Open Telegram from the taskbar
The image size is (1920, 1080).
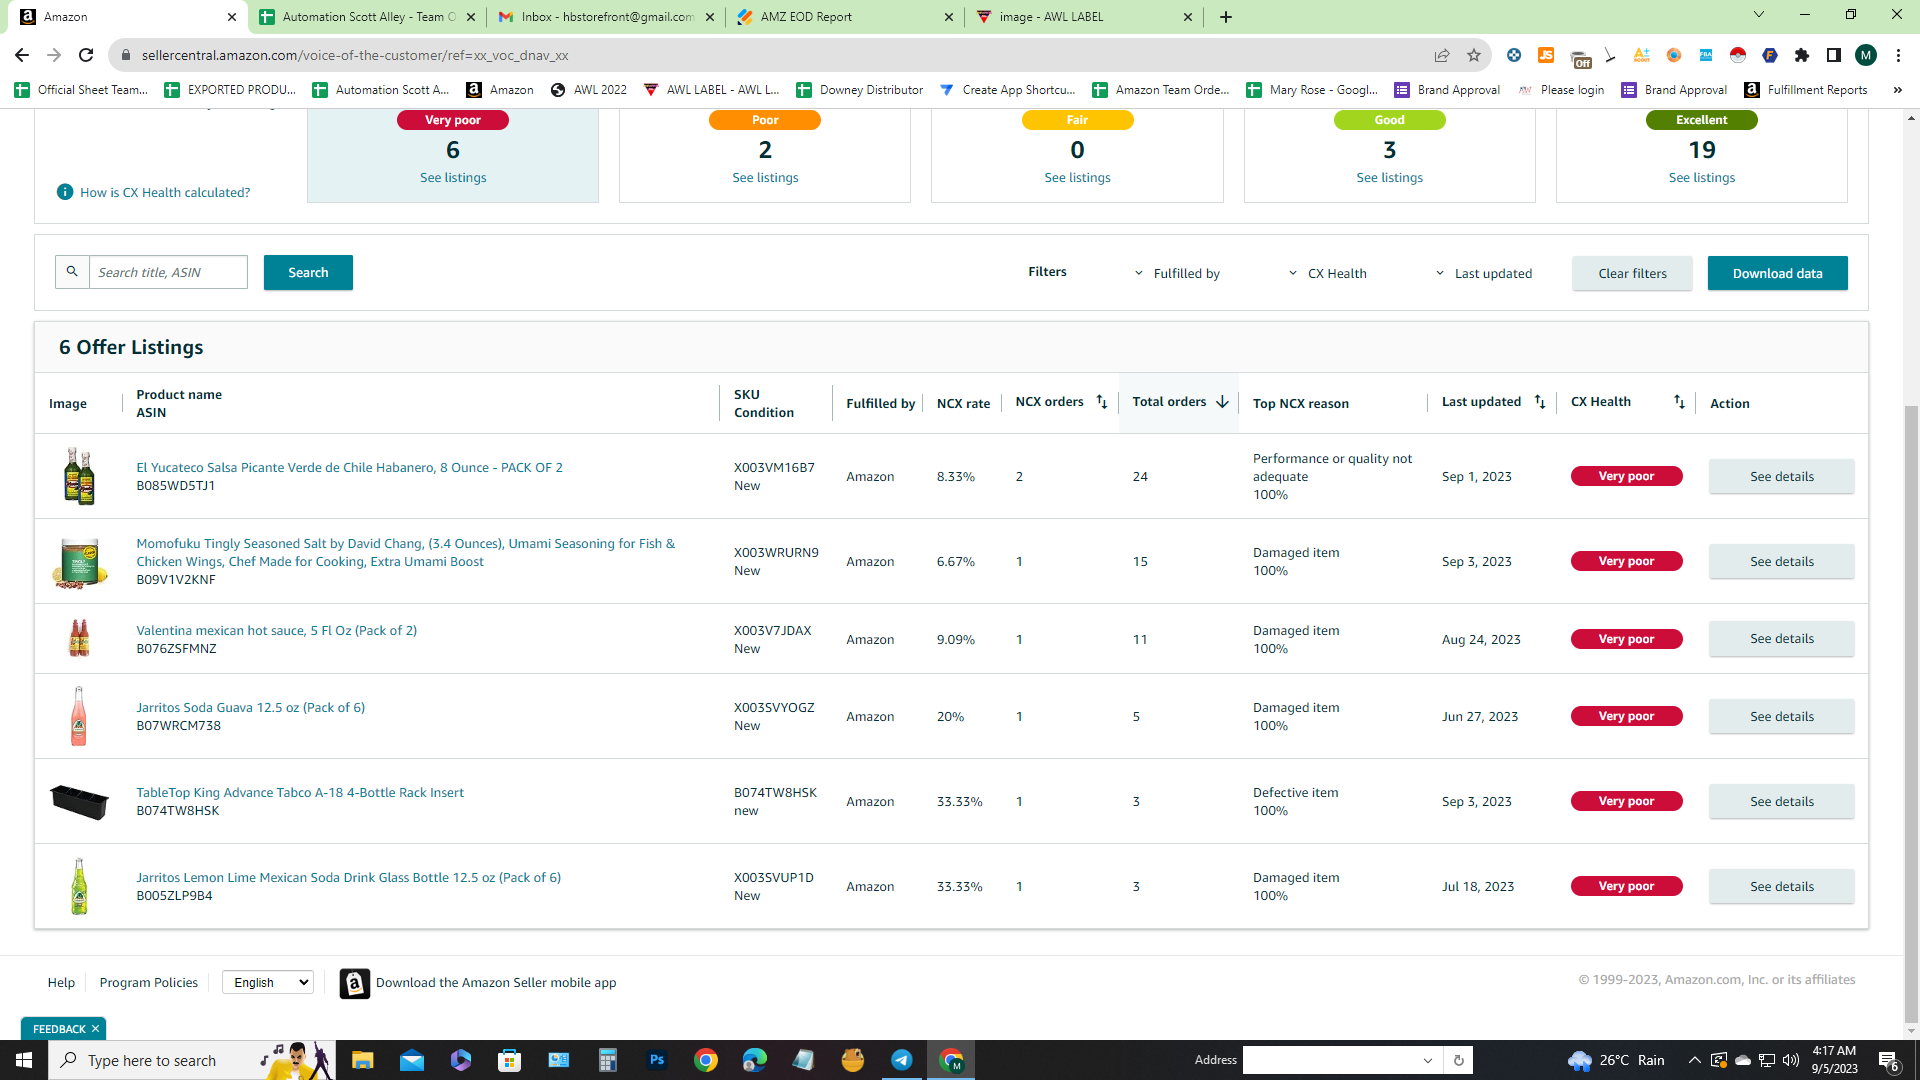tap(902, 1060)
